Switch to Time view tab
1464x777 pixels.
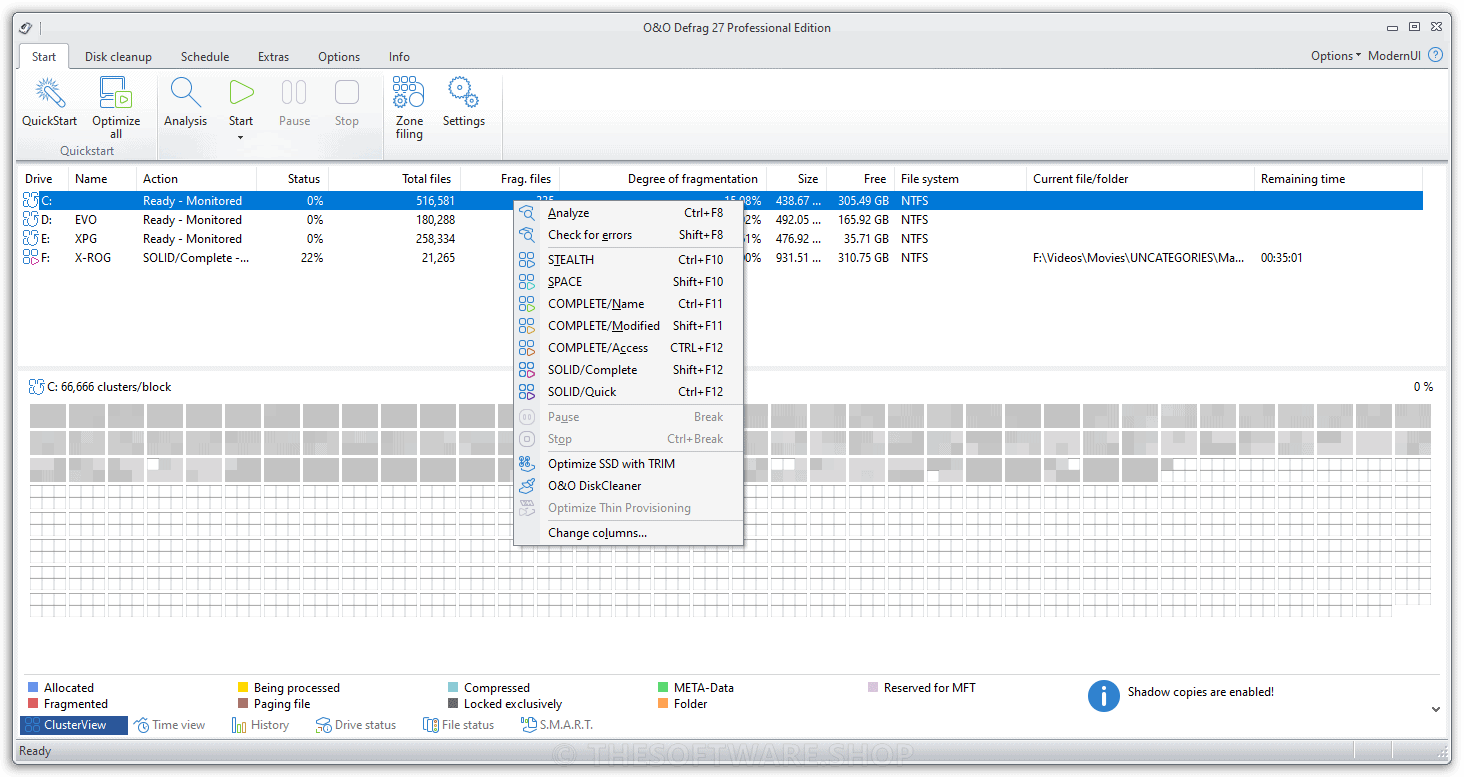pyautogui.click(x=170, y=725)
